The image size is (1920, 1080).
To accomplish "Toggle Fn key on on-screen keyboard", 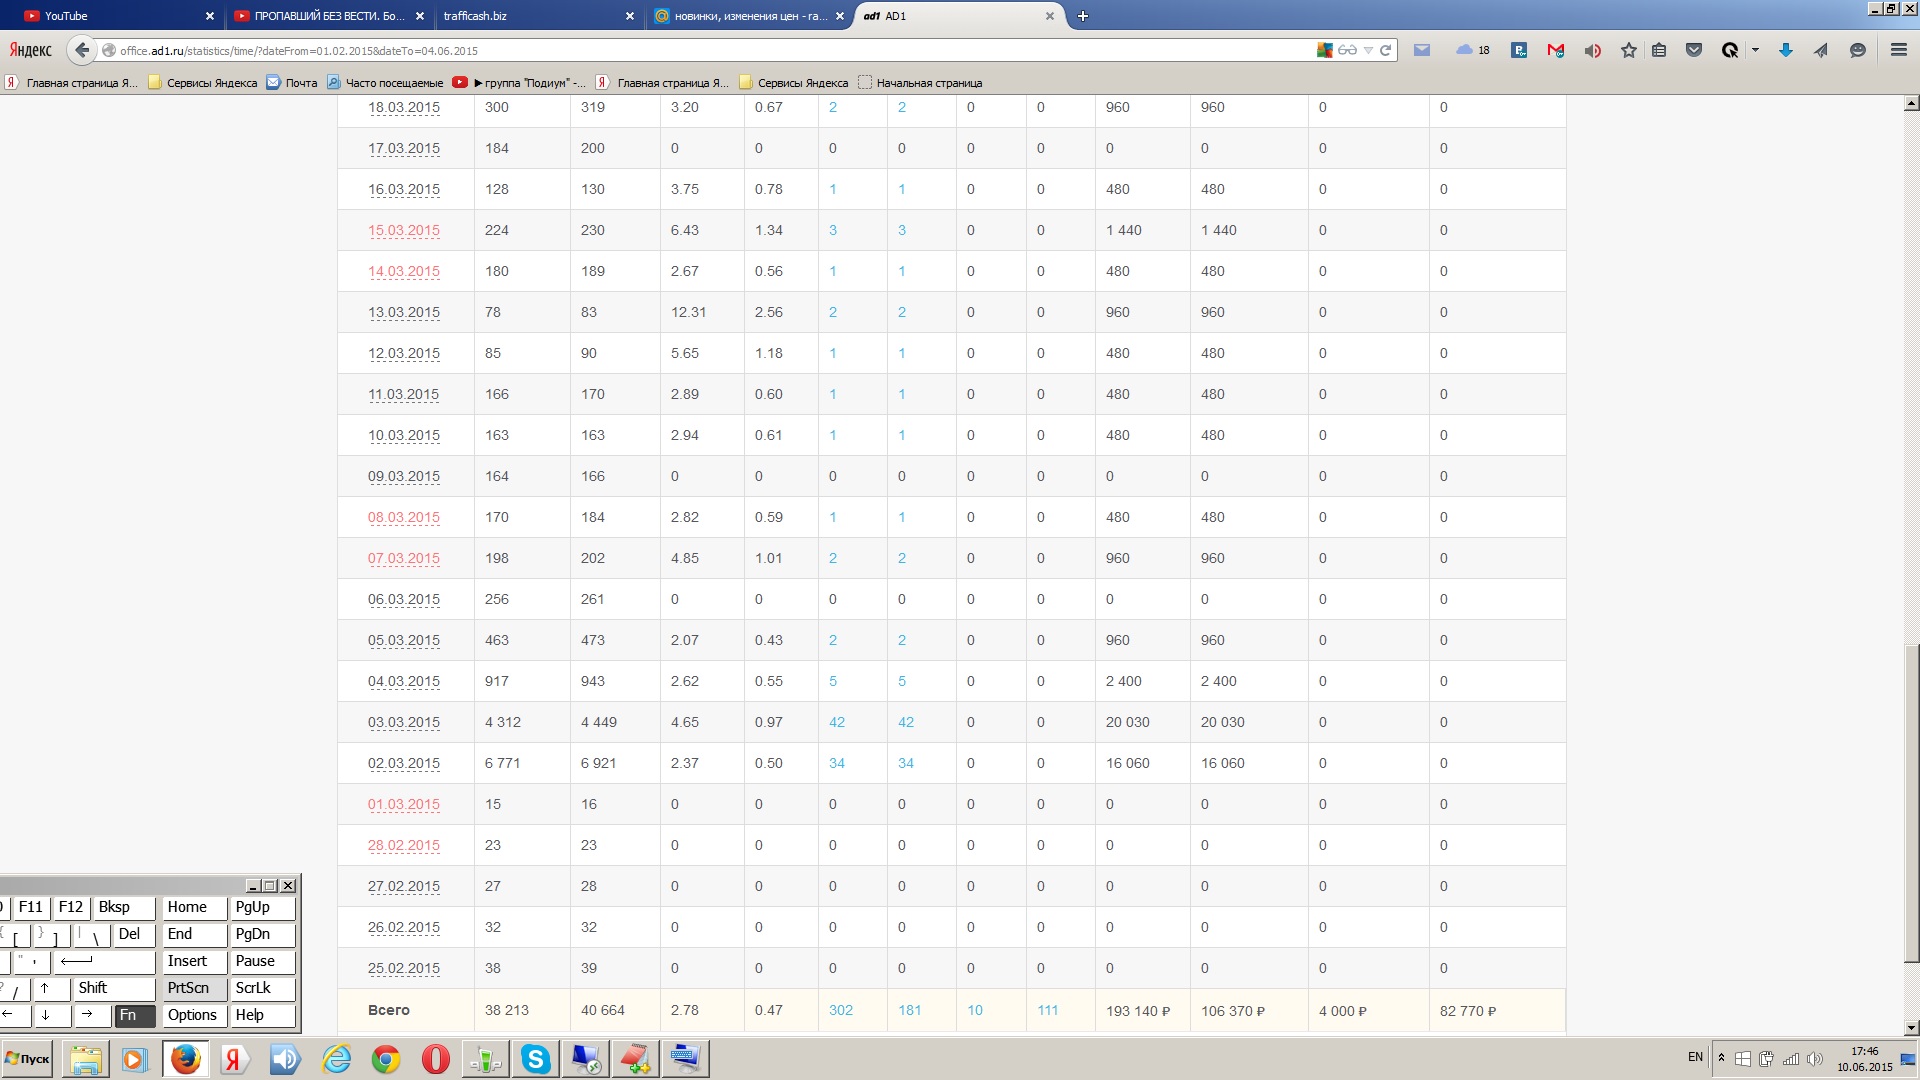I will click(x=134, y=1015).
